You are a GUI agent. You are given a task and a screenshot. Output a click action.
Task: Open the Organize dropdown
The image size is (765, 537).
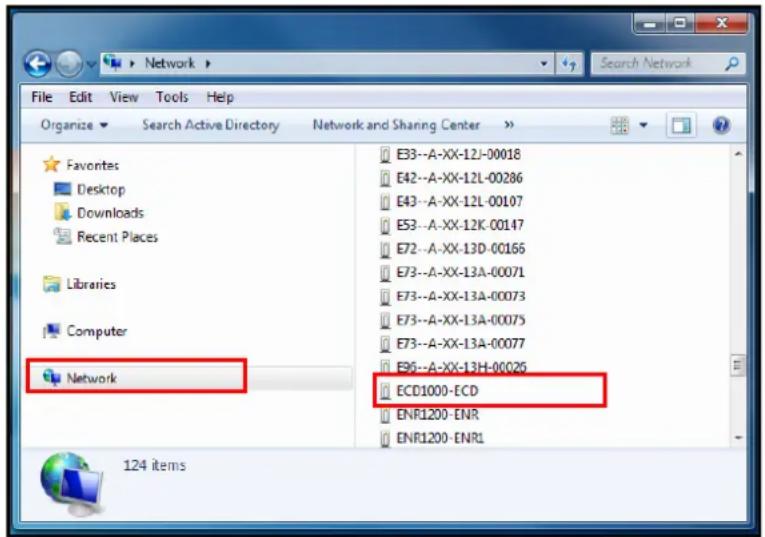click(x=74, y=125)
